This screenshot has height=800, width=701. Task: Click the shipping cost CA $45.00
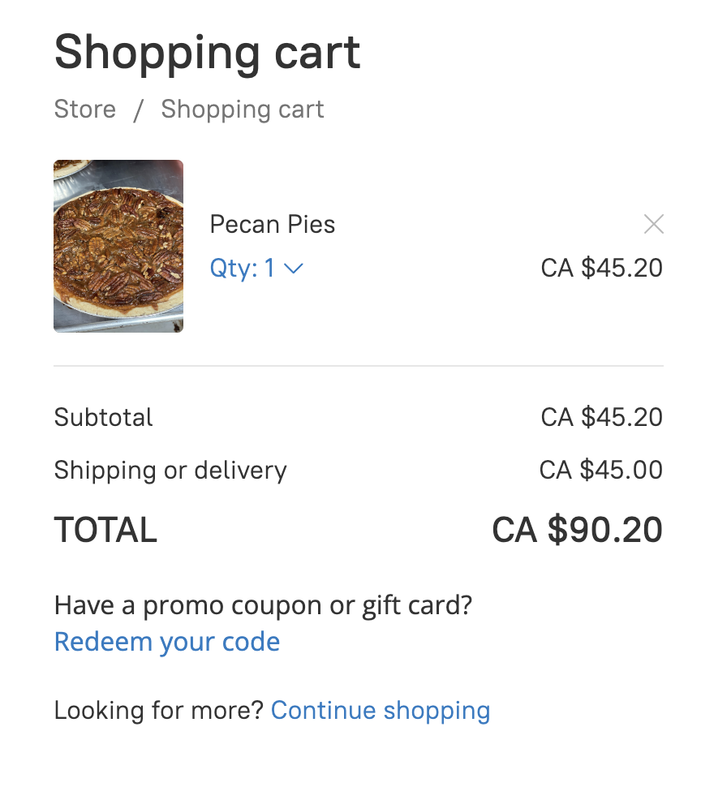coord(600,470)
